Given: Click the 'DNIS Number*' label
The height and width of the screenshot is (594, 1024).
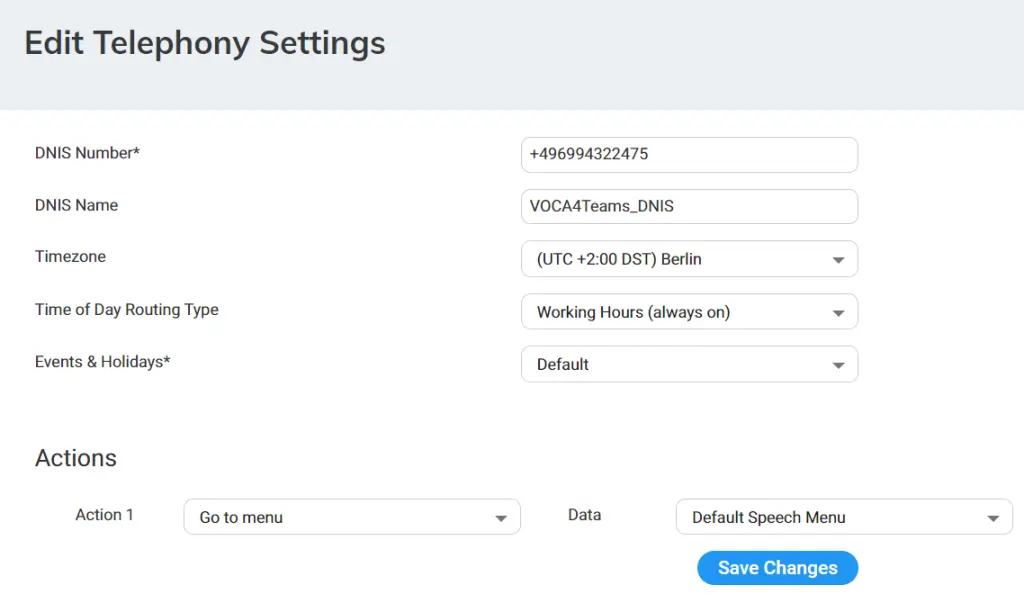Looking at the screenshot, I should (x=88, y=153).
